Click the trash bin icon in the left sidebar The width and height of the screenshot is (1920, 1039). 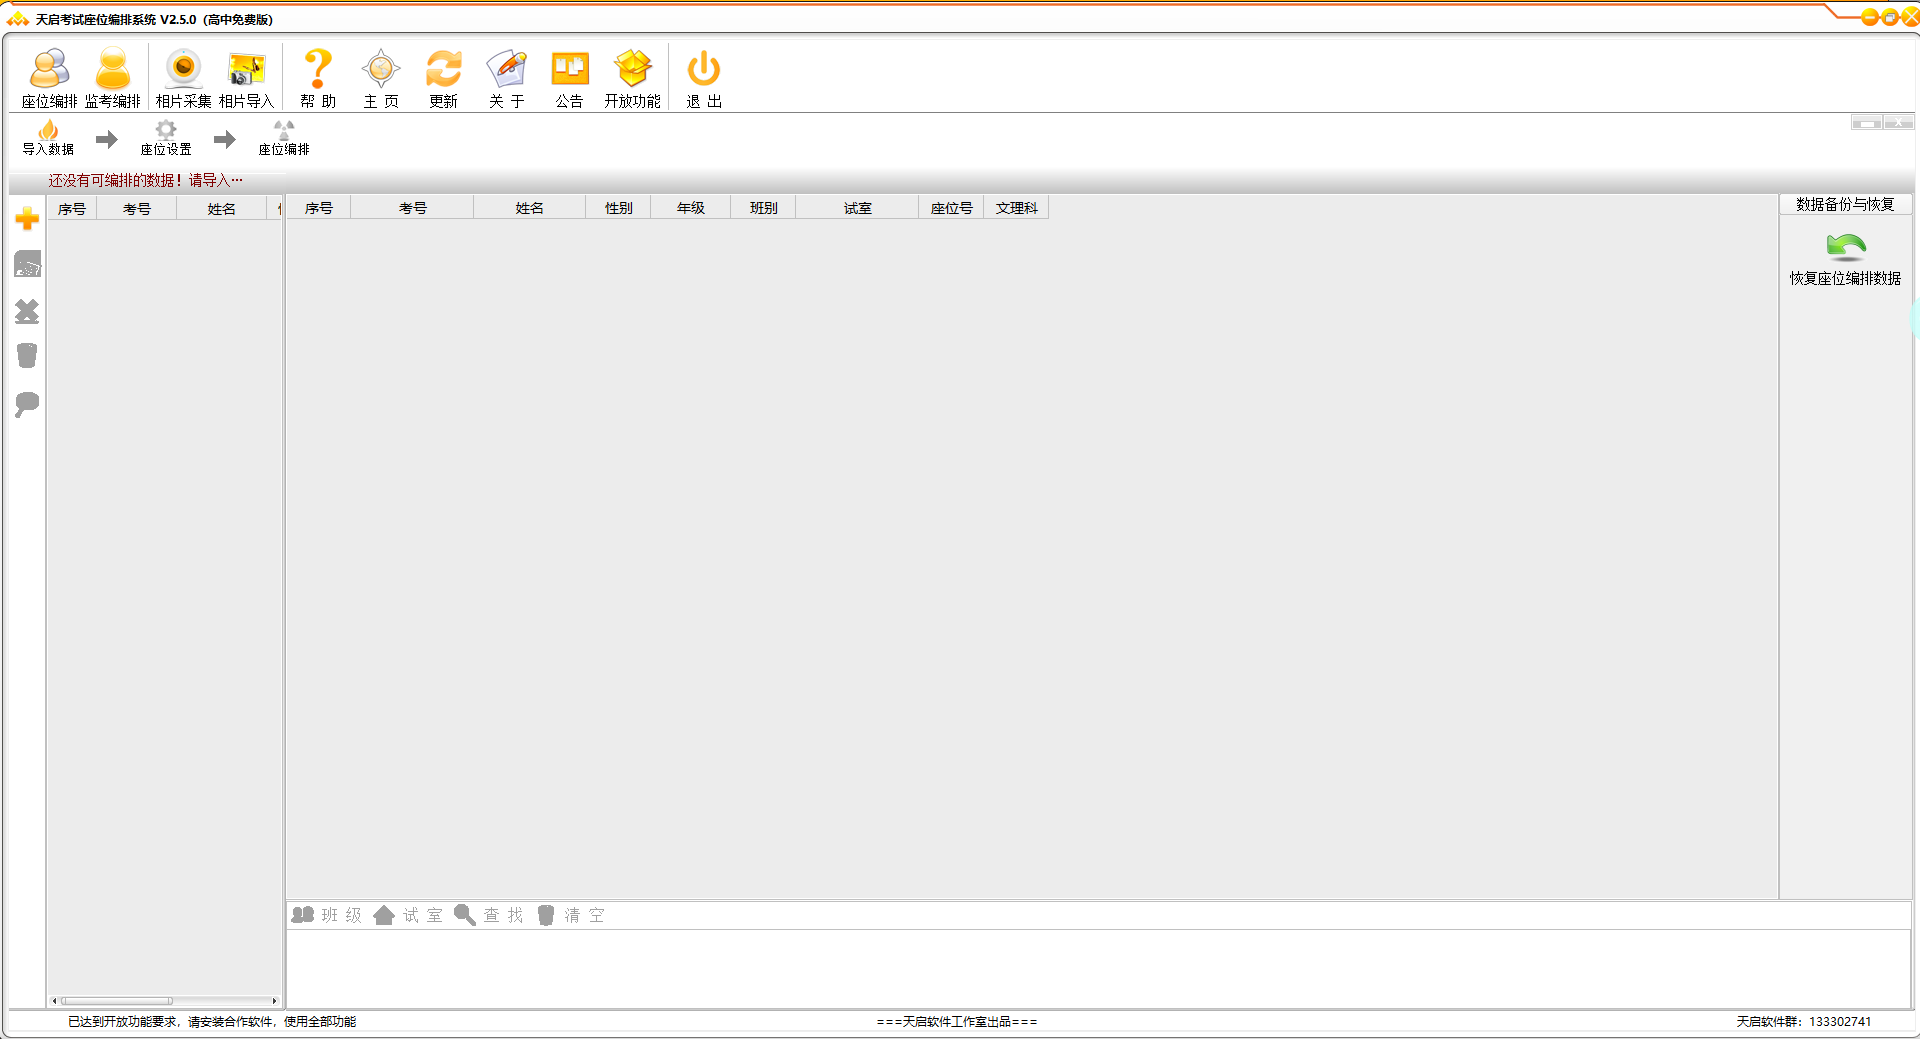[x=27, y=356]
